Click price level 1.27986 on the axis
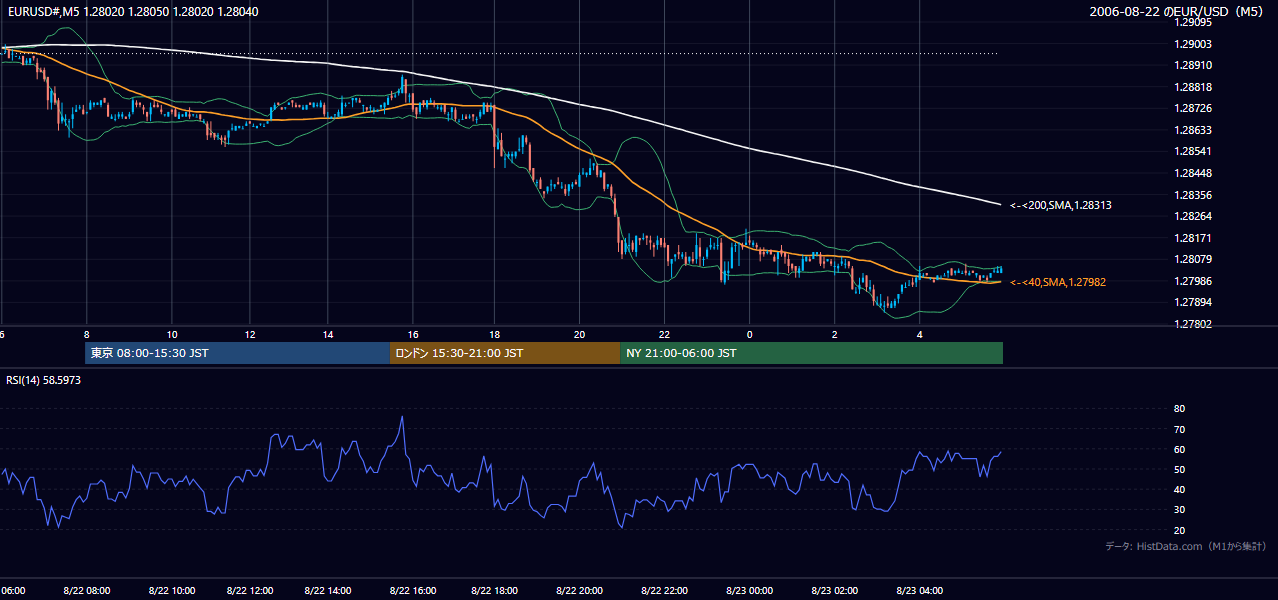The image size is (1278, 600). pos(1193,281)
